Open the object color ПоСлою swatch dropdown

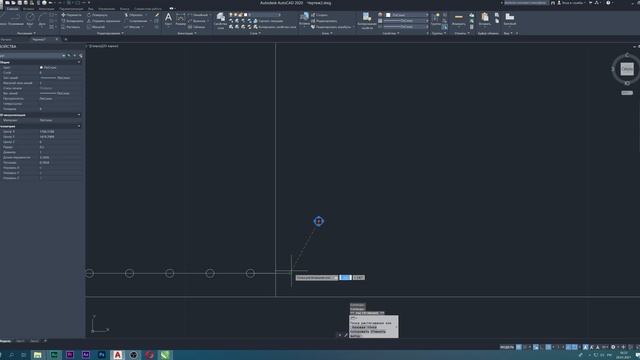[406, 15]
